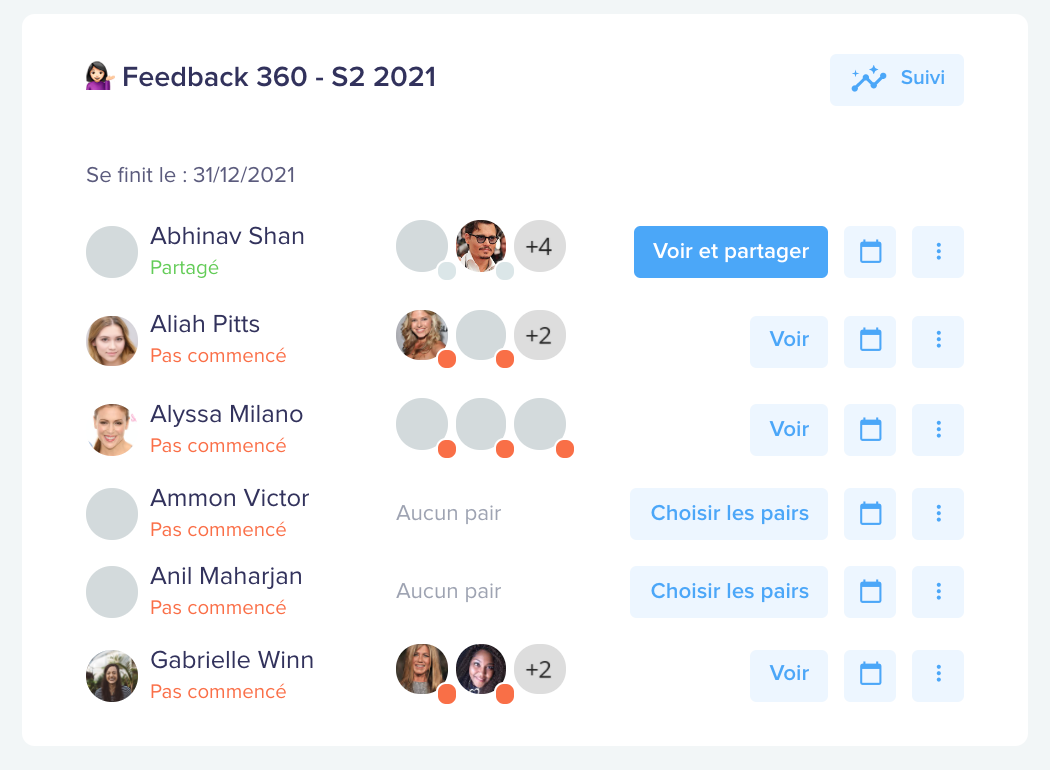
Task: Open three-dot menu for Abhinav Shan
Action: (938, 252)
